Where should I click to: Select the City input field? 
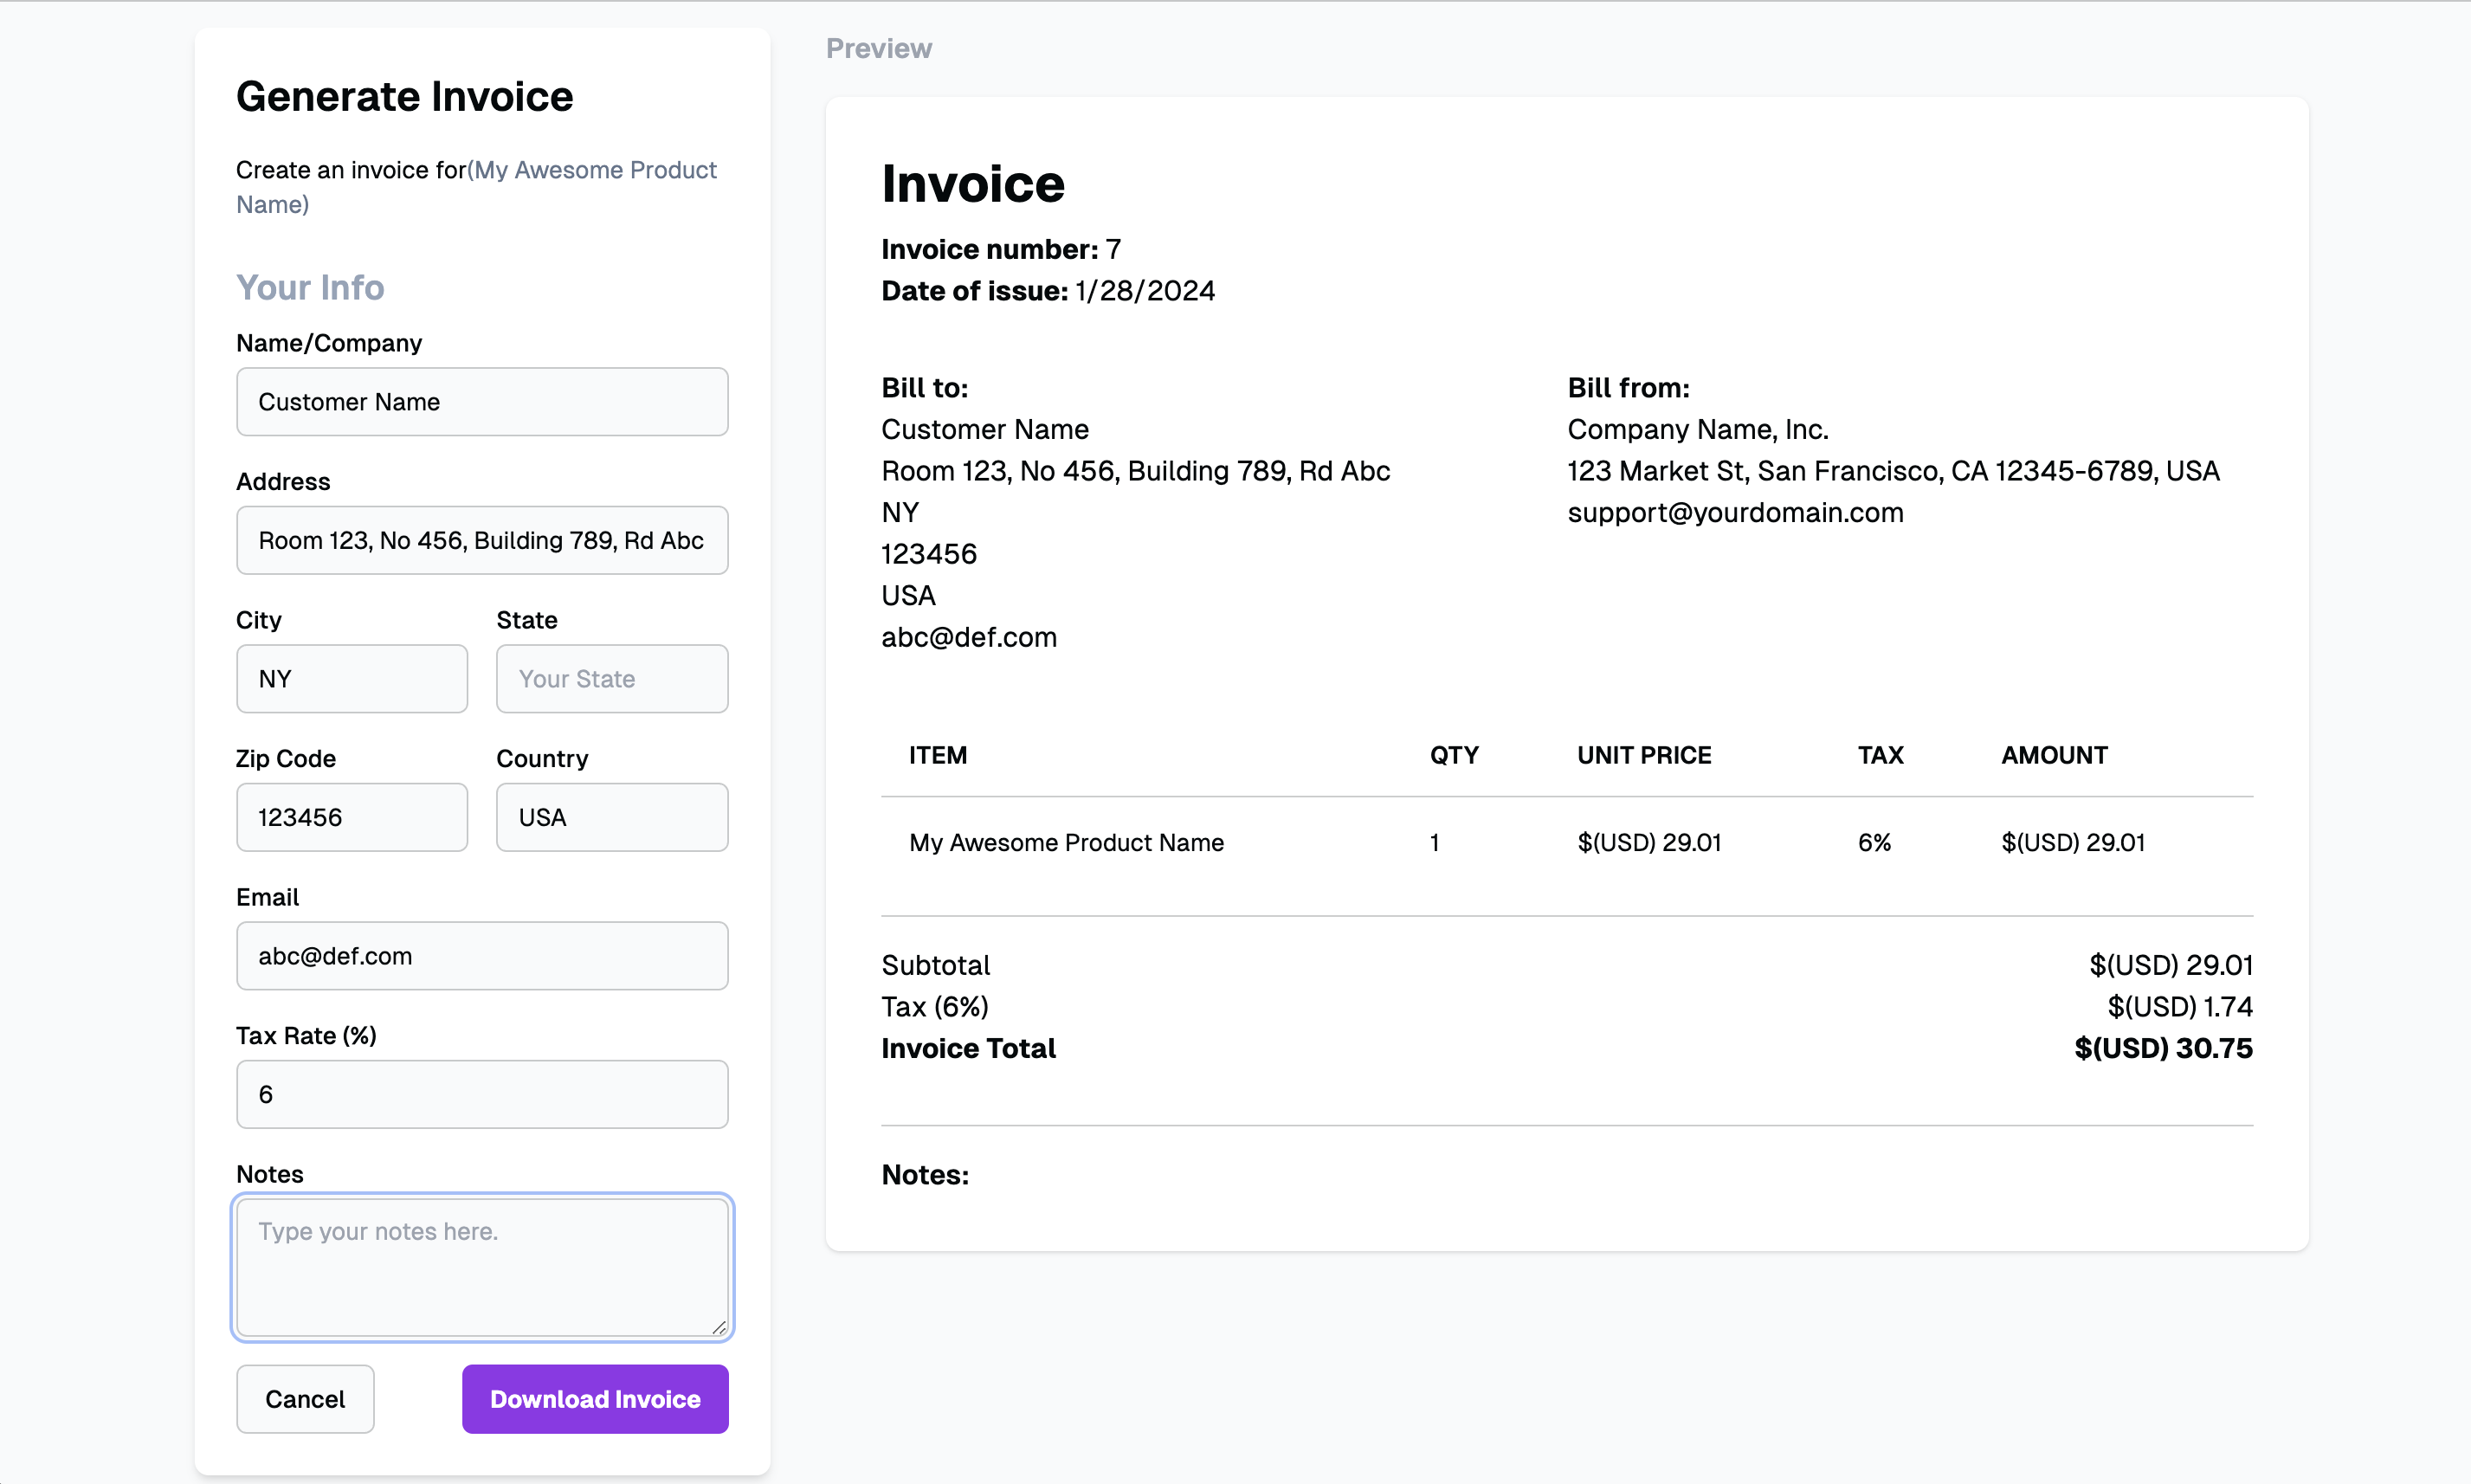(352, 678)
